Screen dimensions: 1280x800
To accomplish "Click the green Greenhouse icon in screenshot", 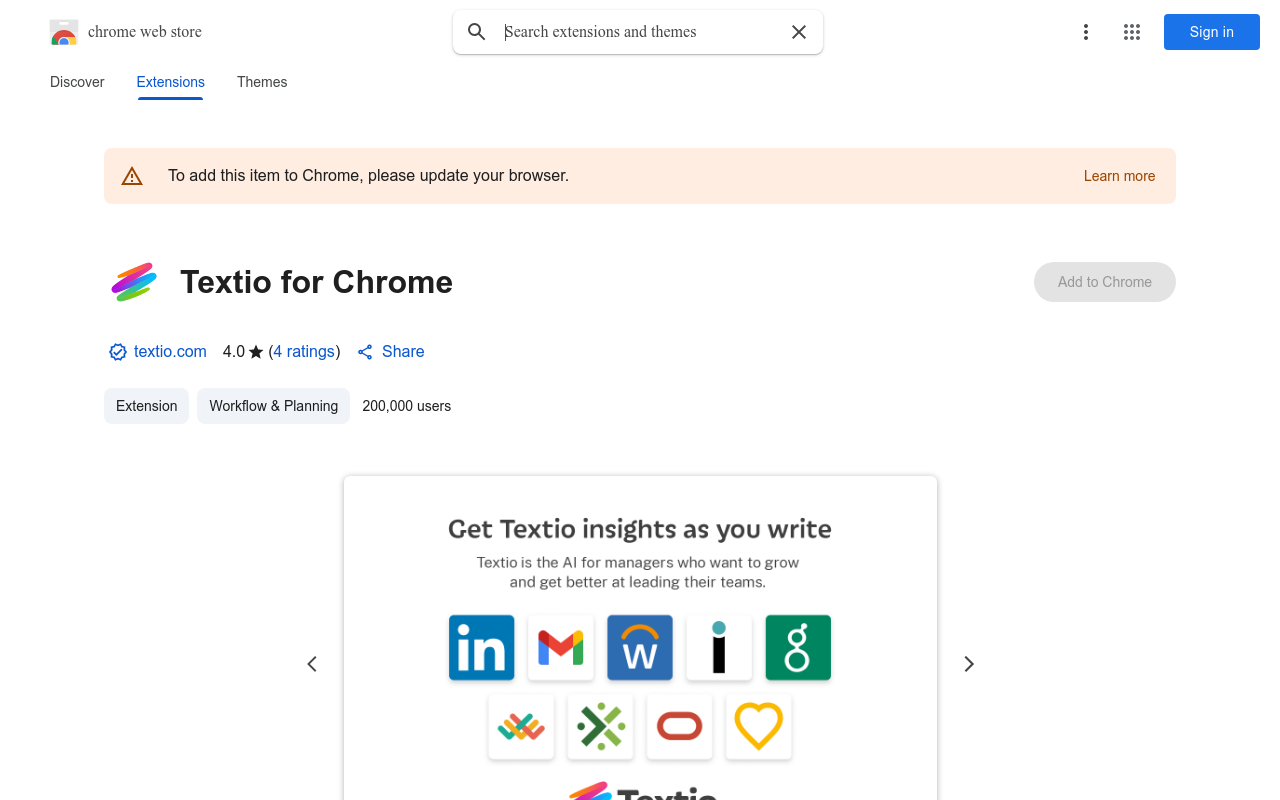I will pyautogui.click(x=798, y=648).
